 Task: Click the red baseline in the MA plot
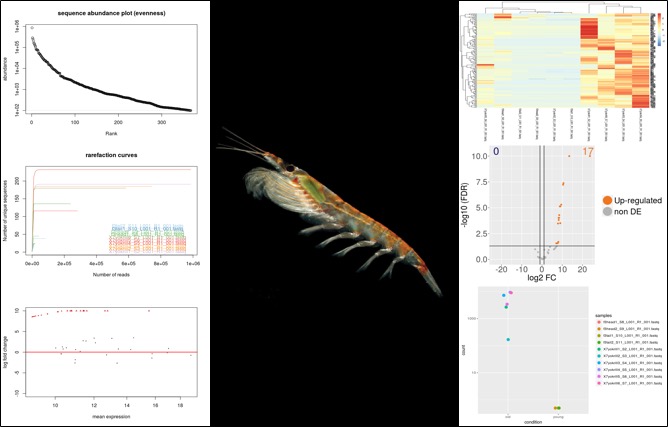coord(111,352)
